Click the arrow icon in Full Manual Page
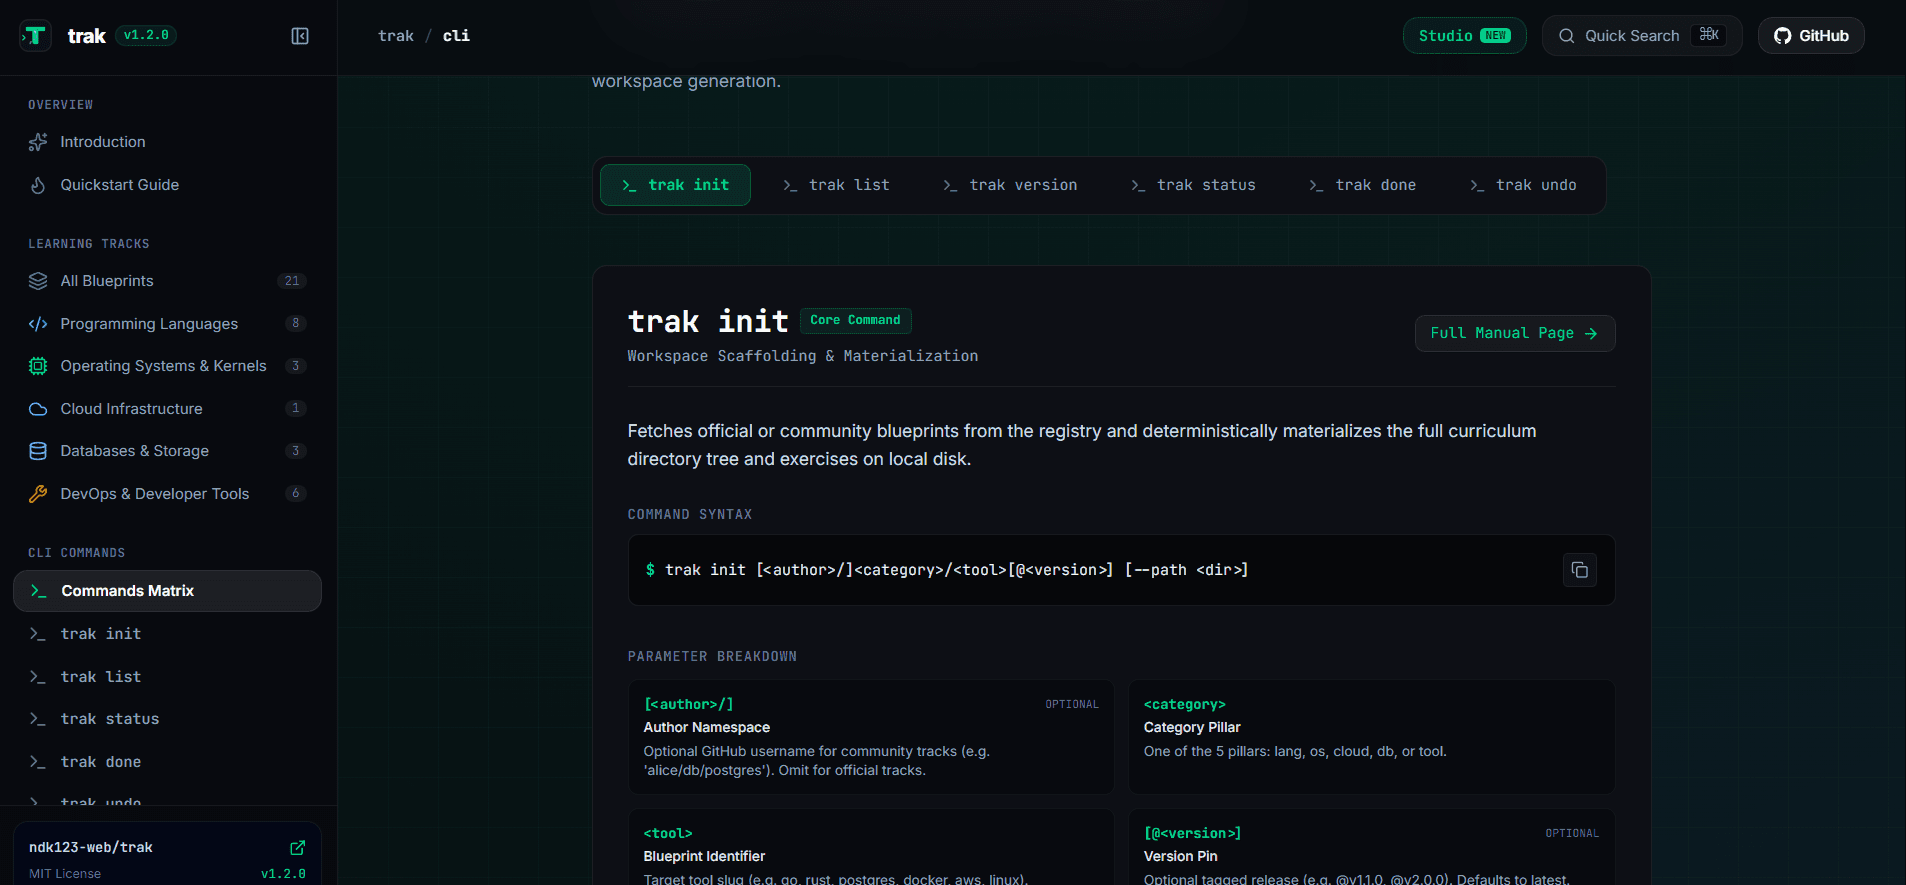 pos(1591,334)
